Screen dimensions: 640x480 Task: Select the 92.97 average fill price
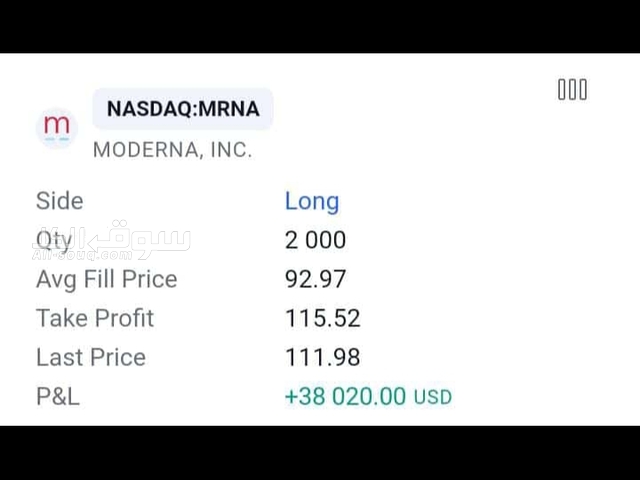click(x=315, y=279)
